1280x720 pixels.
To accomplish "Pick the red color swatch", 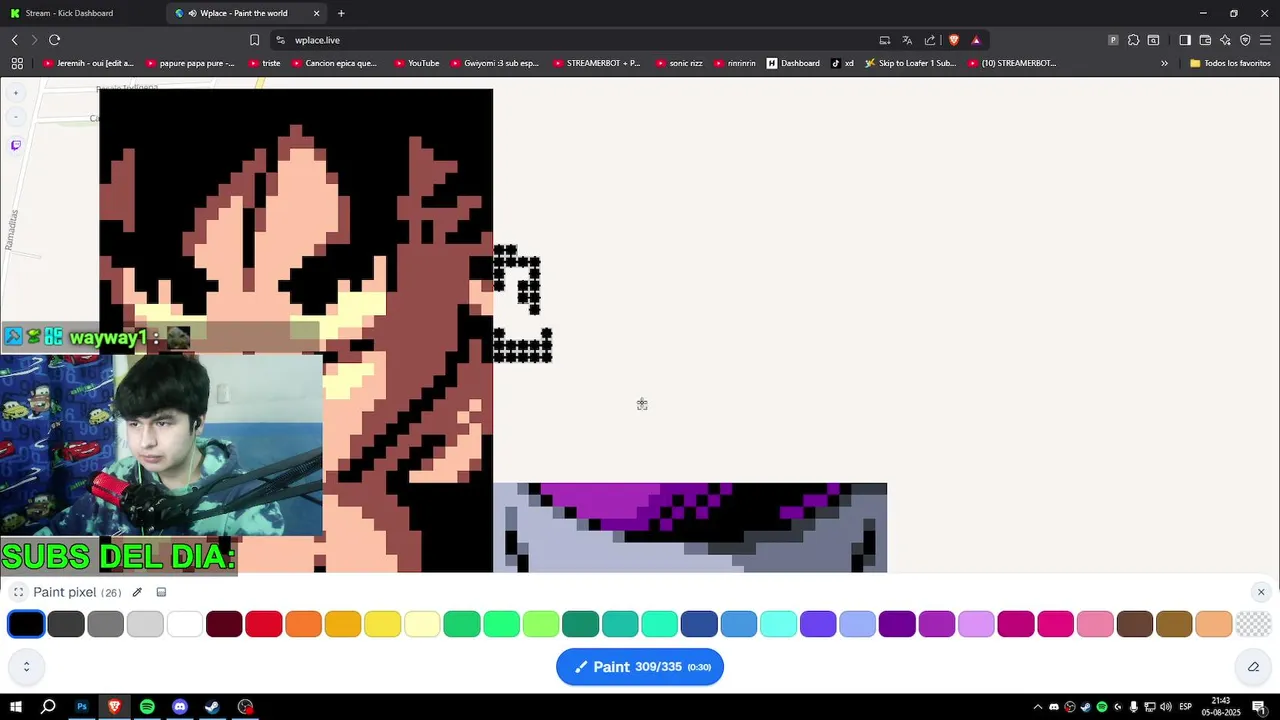I will tap(264, 624).
